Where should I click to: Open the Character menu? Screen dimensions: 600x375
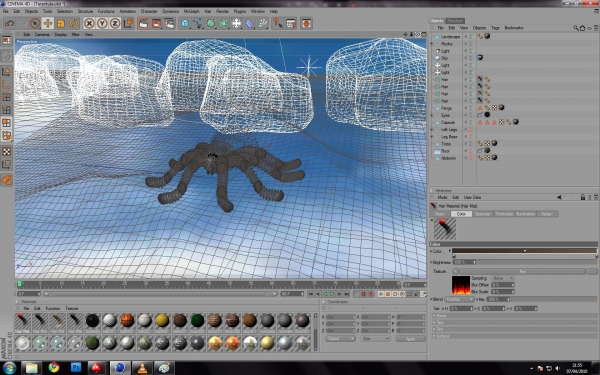pos(149,11)
